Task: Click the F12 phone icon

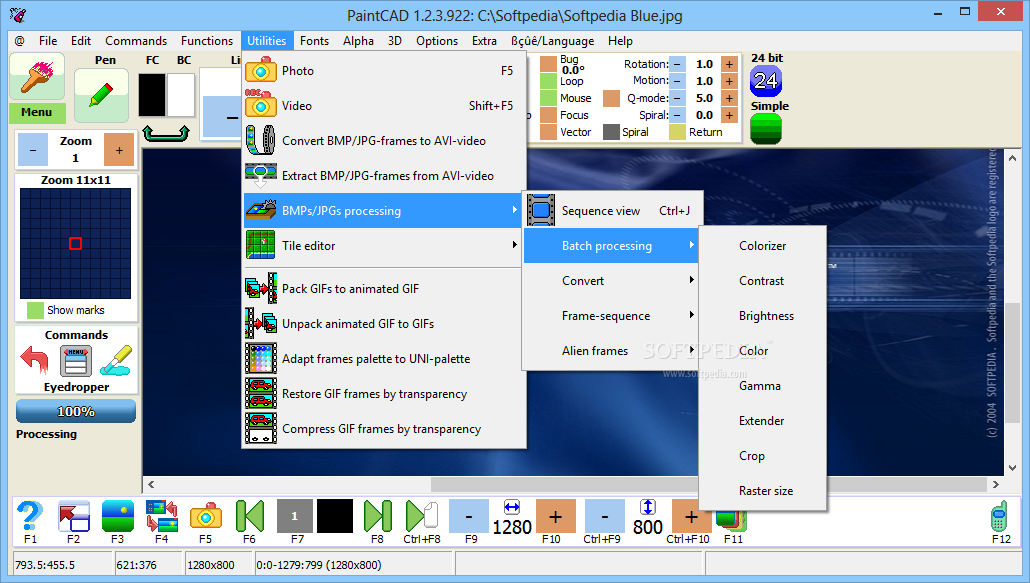Action: (999, 515)
